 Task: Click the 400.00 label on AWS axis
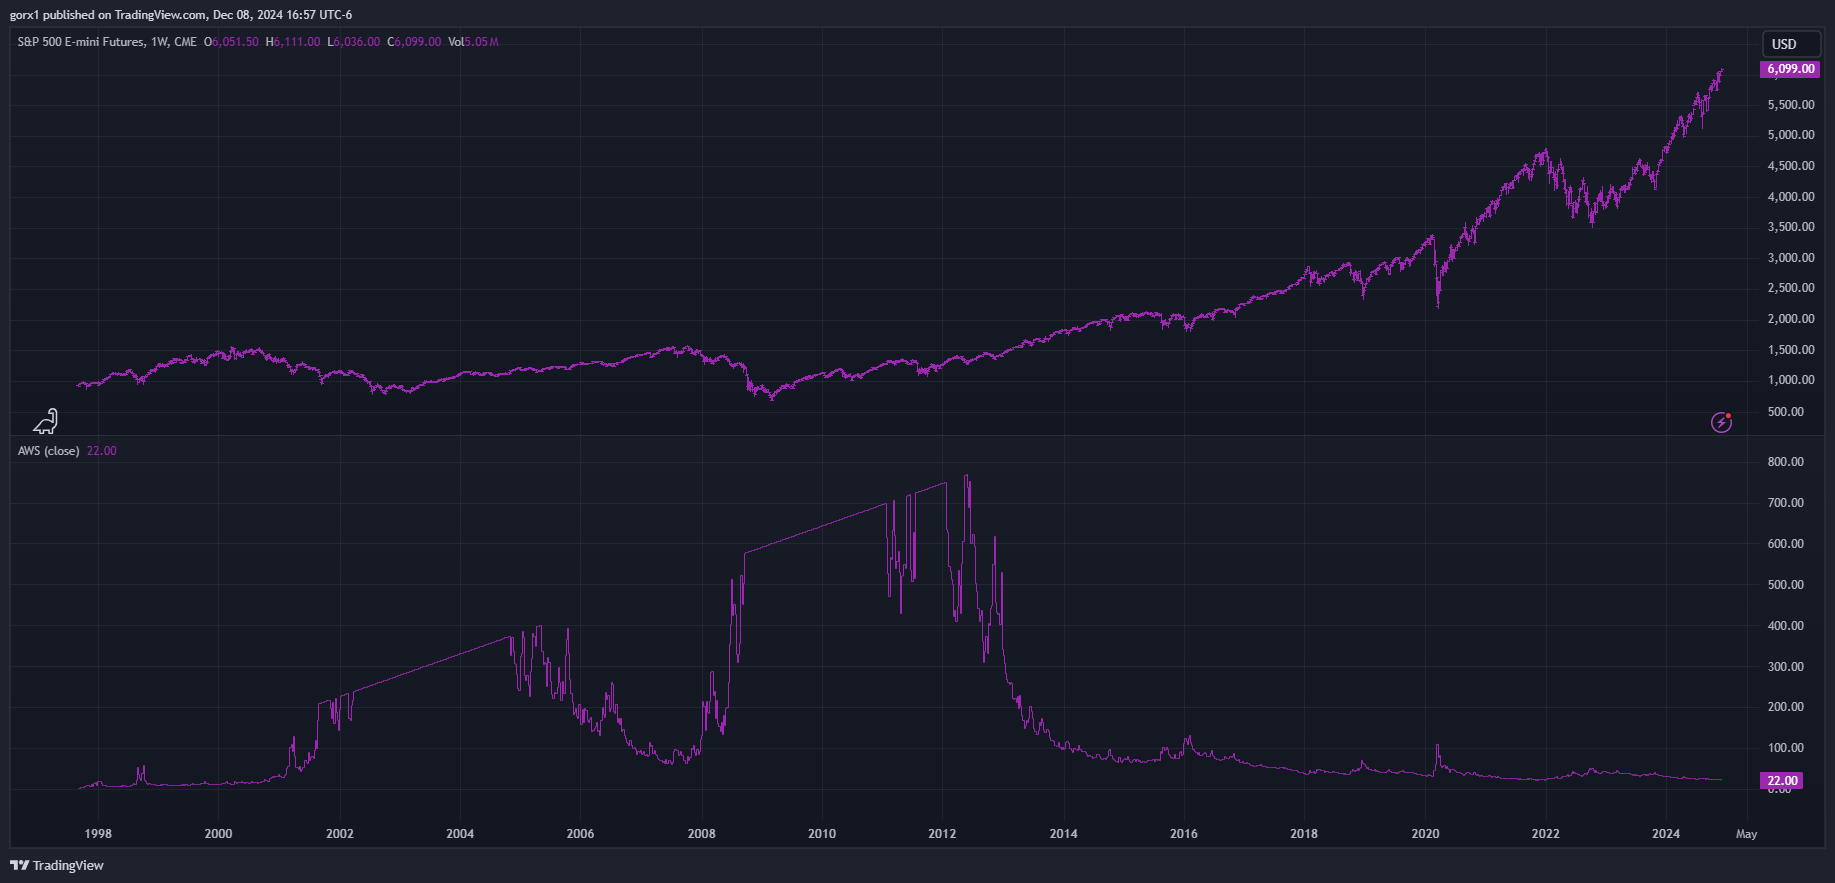click(1786, 626)
